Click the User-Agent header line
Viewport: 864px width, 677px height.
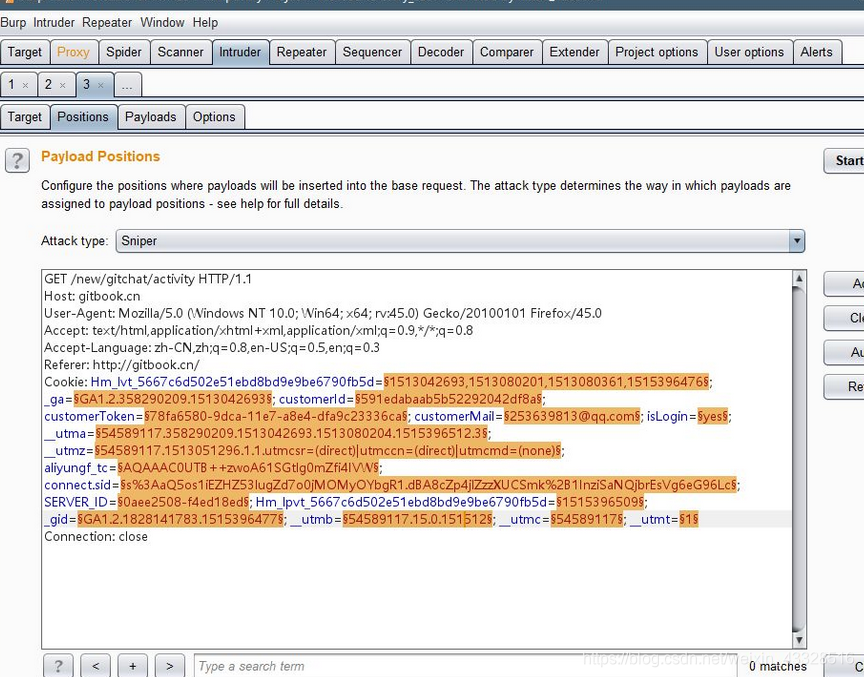click(x=323, y=313)
